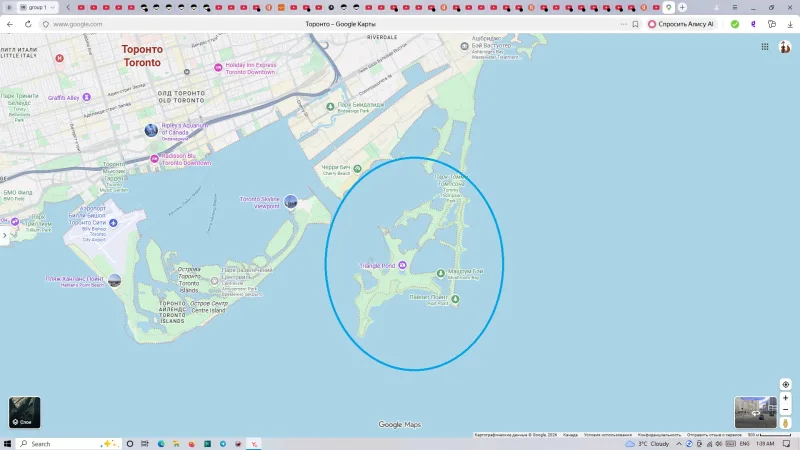Click the Radisson Blu hotel marker
Viewport: 800px width, 450px height.
tap(154, 159)
